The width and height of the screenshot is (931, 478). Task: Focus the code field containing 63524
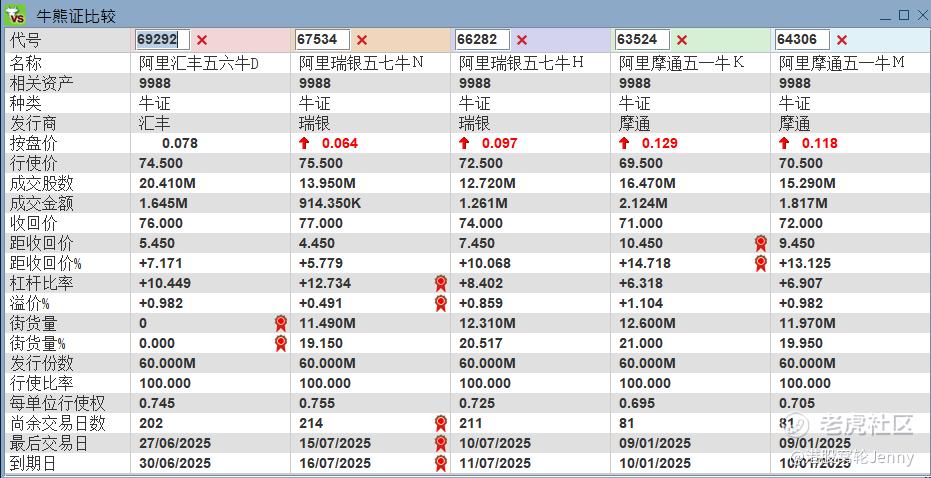(x=642, y=40)
